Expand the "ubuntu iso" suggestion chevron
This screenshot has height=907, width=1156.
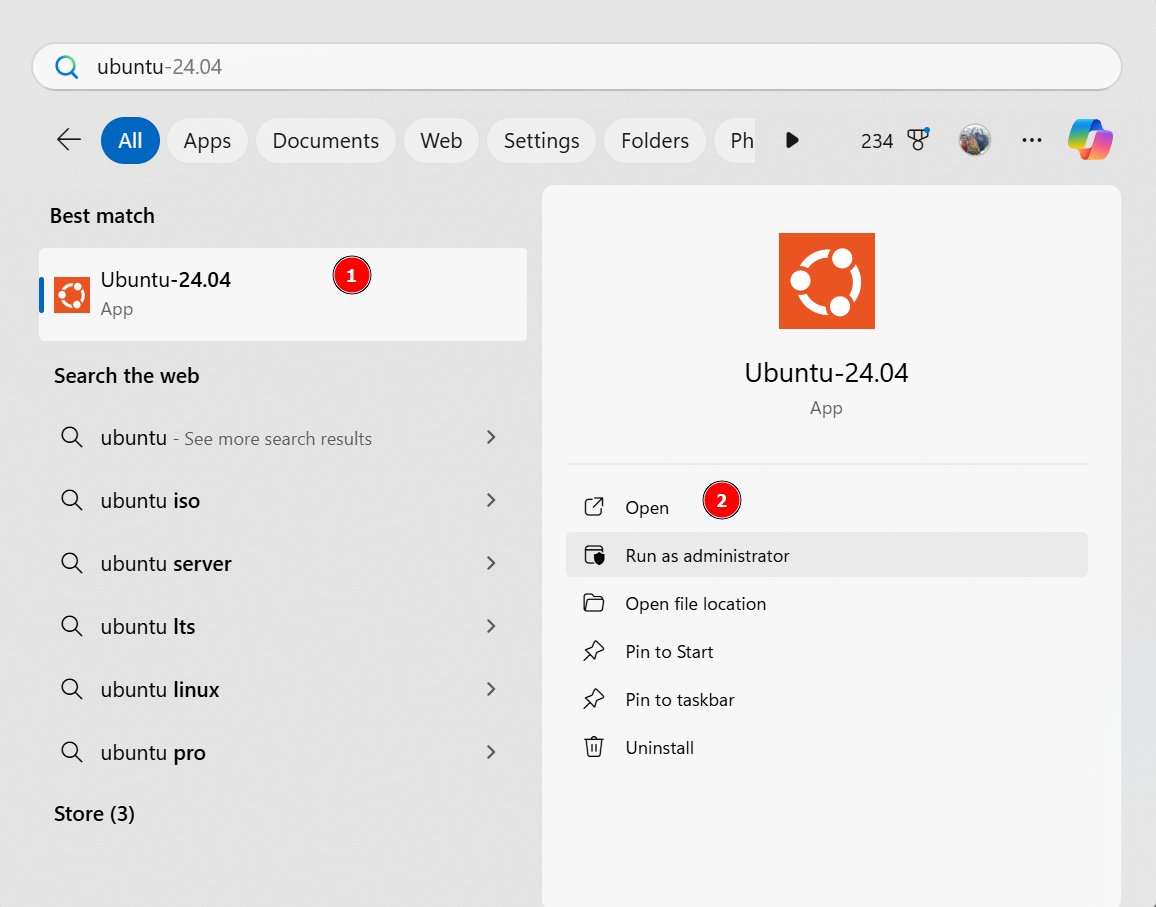tap(491, 500)
